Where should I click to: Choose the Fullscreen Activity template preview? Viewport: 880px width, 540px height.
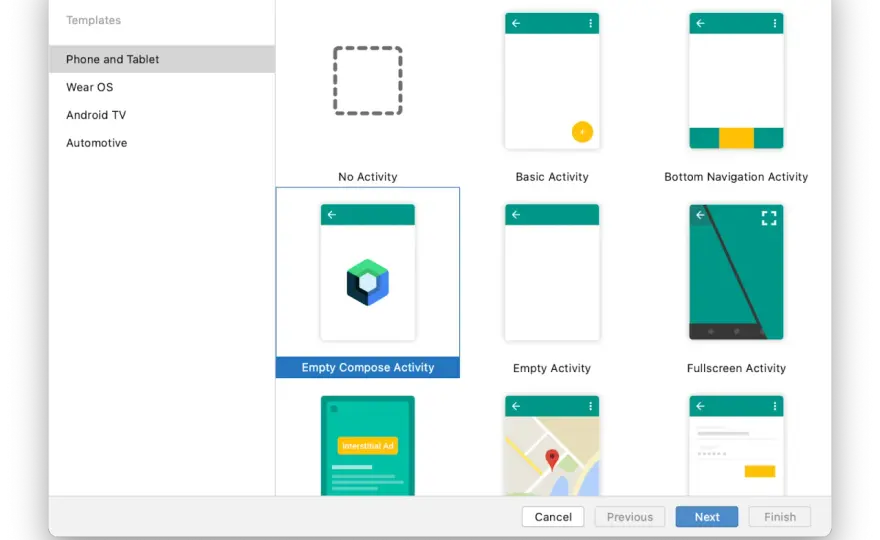(736, 272)
